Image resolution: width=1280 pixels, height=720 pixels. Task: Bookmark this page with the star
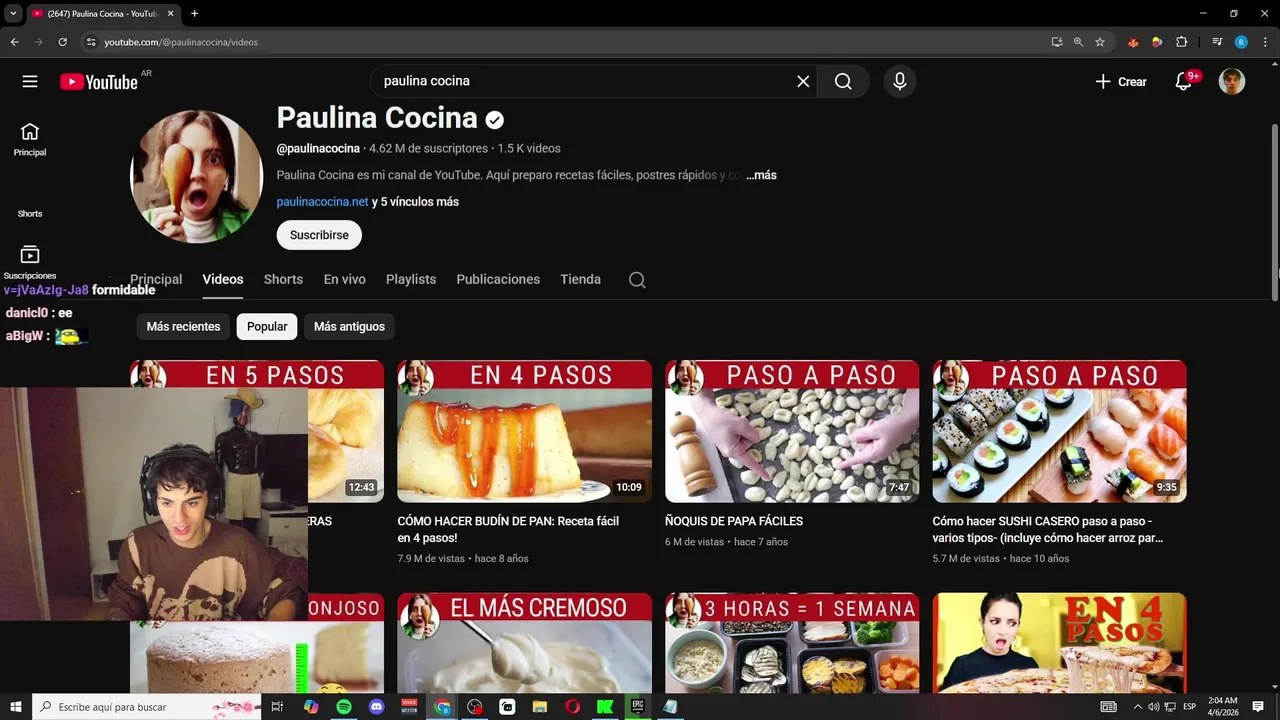click(x=1100, y=42)
